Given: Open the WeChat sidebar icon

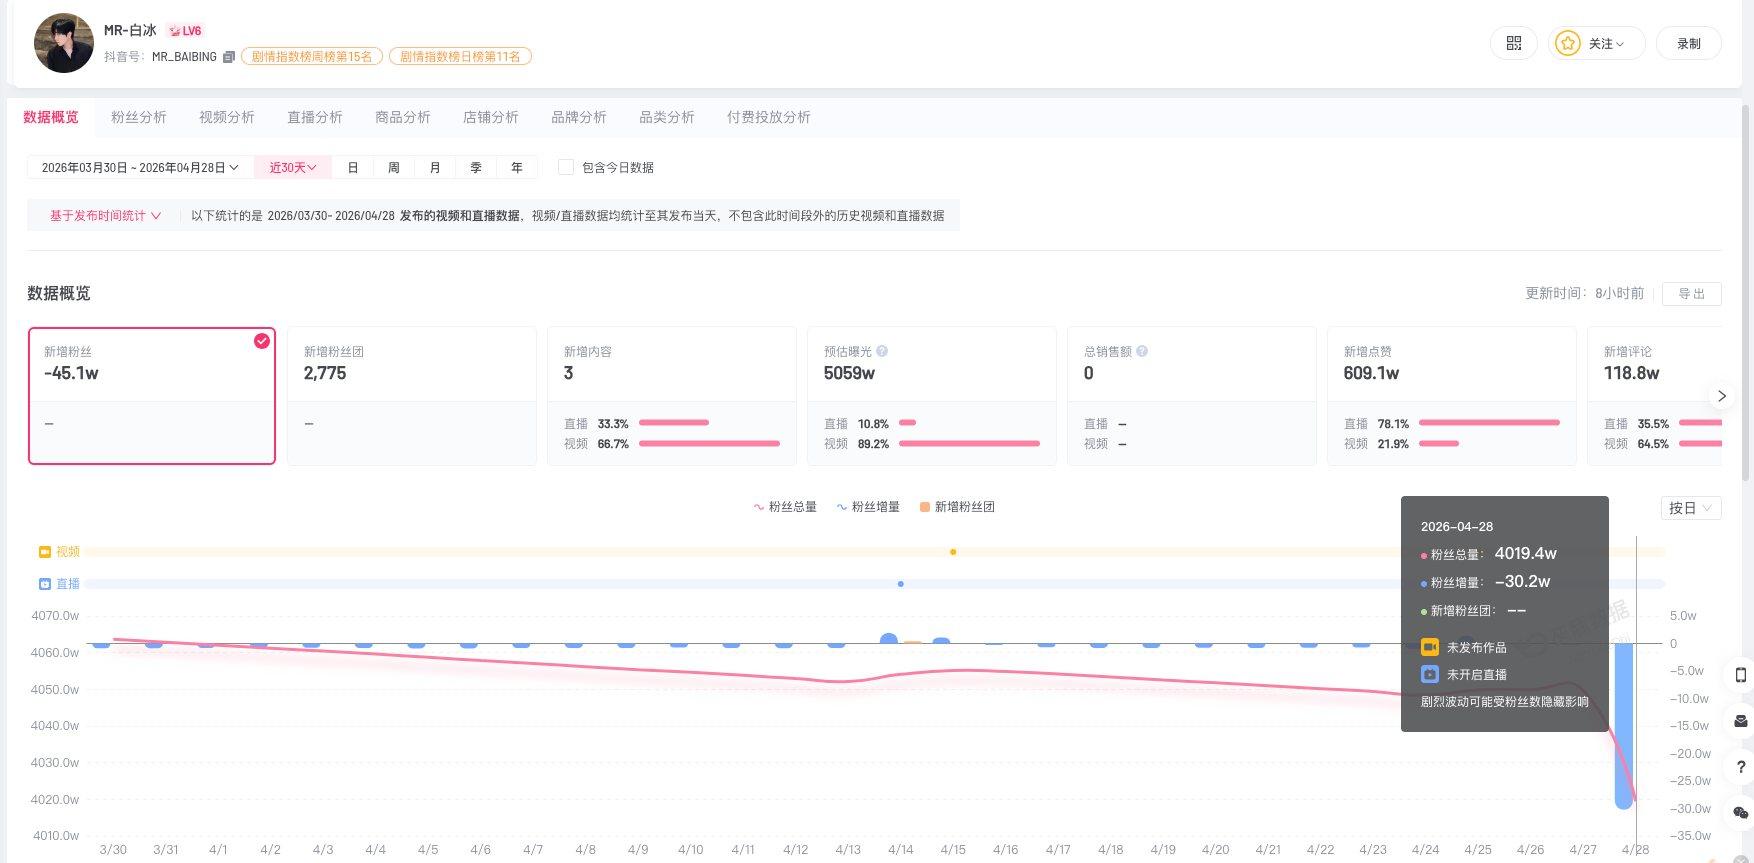Looking at the screenshot, I should coord(1740,812).
